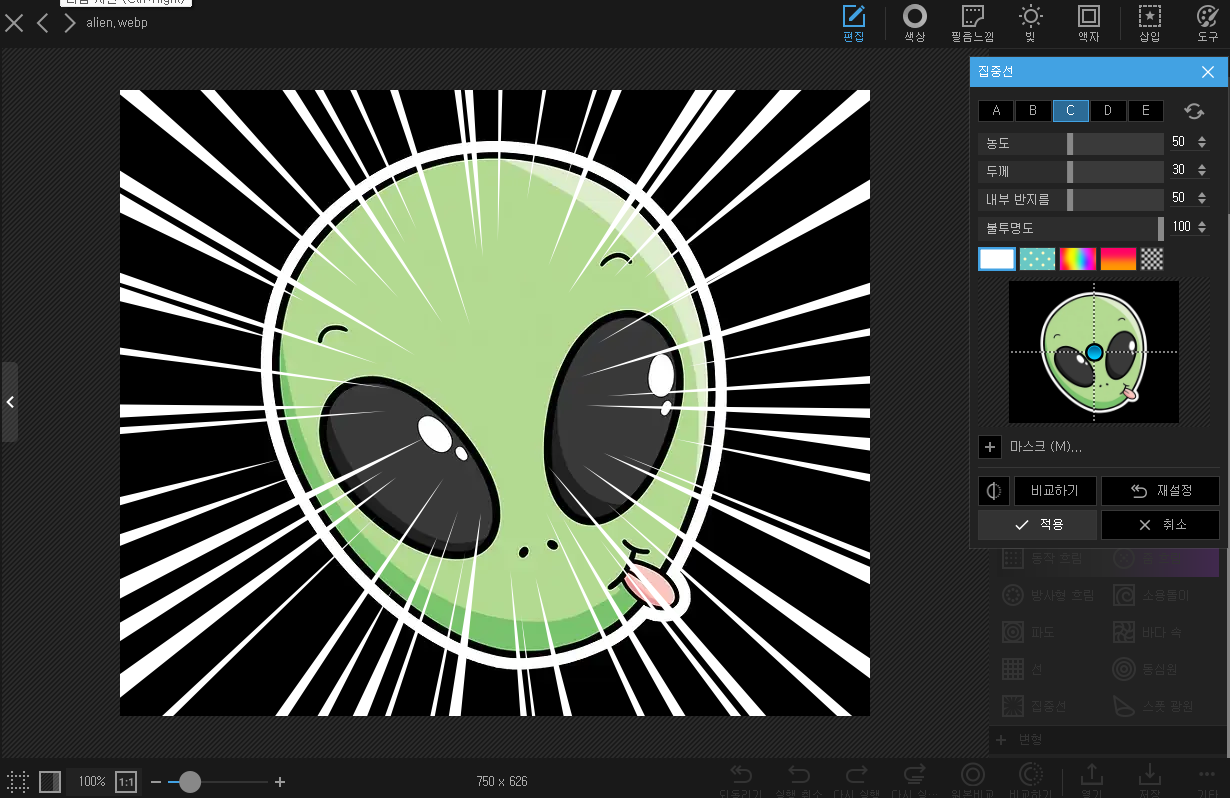The image size is (1230, 798).
Task: Select the 집중선 effect icon in list
Action: pos(1013,706)
